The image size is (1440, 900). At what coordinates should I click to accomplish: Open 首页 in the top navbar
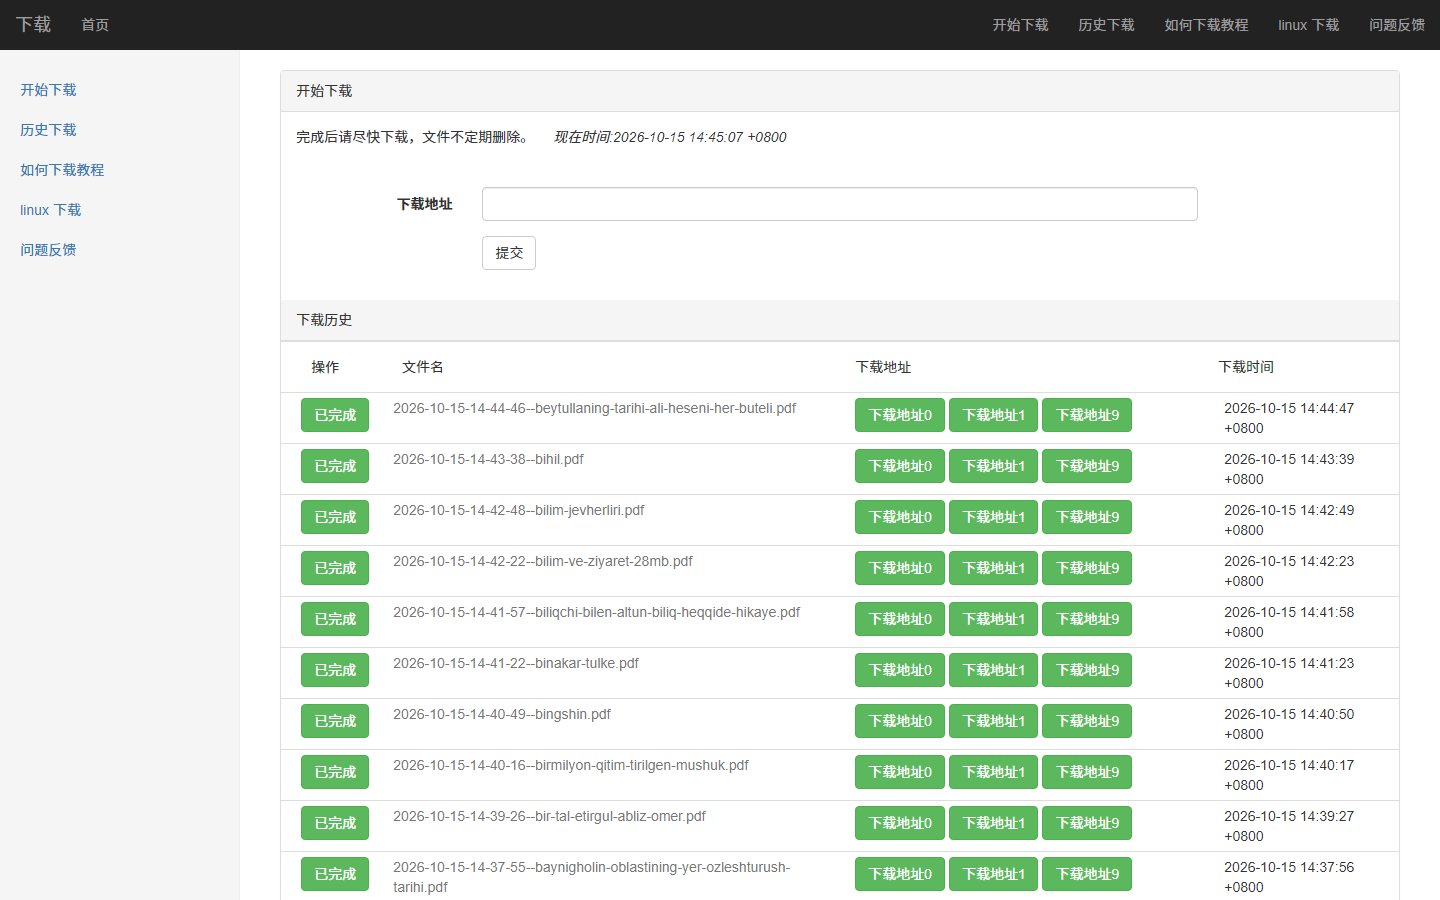point(95,25)
